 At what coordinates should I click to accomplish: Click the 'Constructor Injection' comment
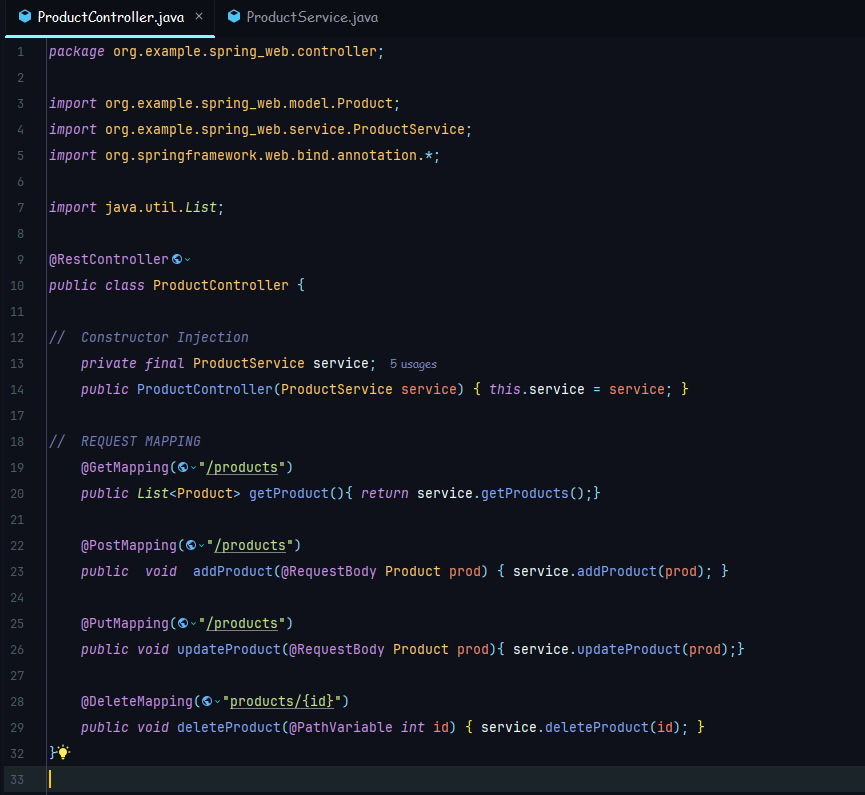pos(164,337)
